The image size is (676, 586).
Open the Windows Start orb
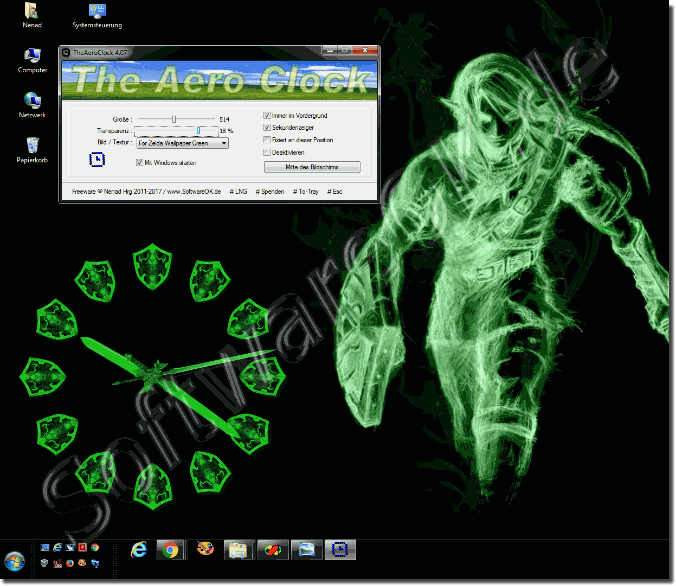(15, 561)
